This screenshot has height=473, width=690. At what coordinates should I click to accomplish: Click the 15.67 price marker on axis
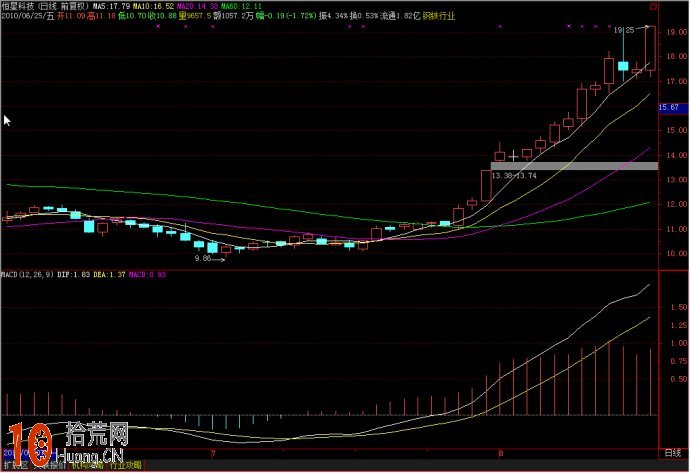tap(671, 107)
